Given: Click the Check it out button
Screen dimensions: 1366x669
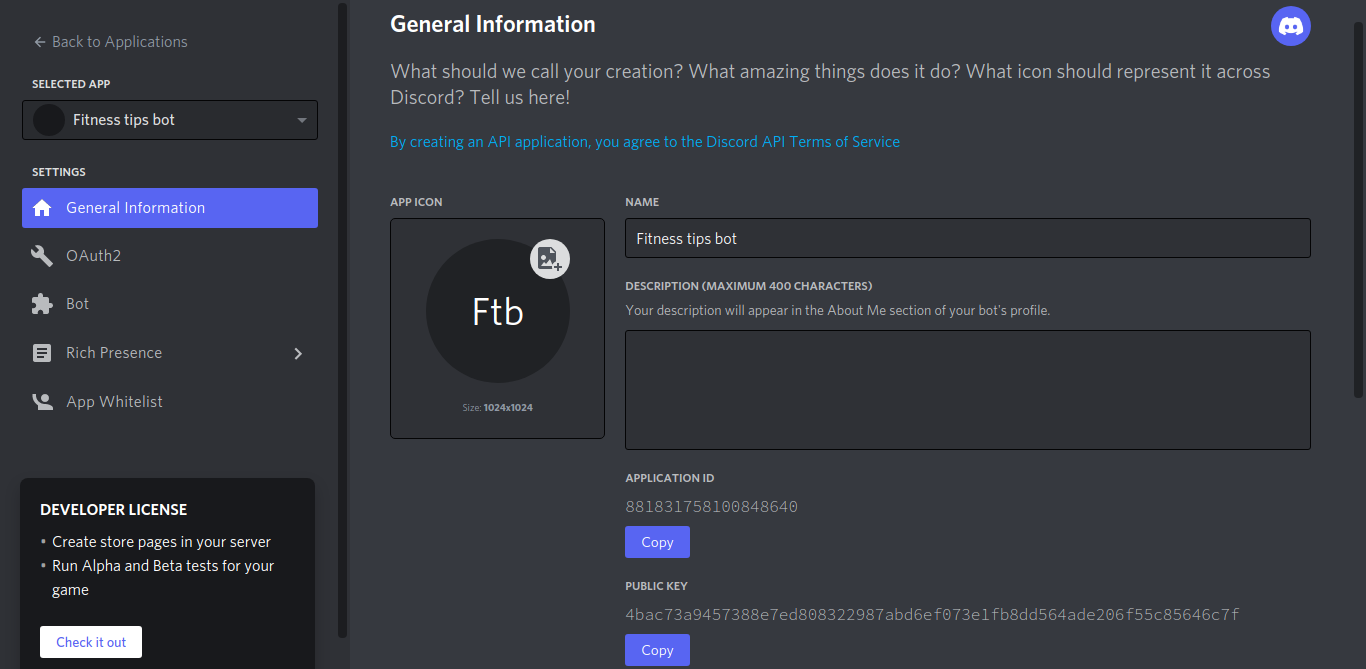Looking at the screenshot, I should point(91,642).
